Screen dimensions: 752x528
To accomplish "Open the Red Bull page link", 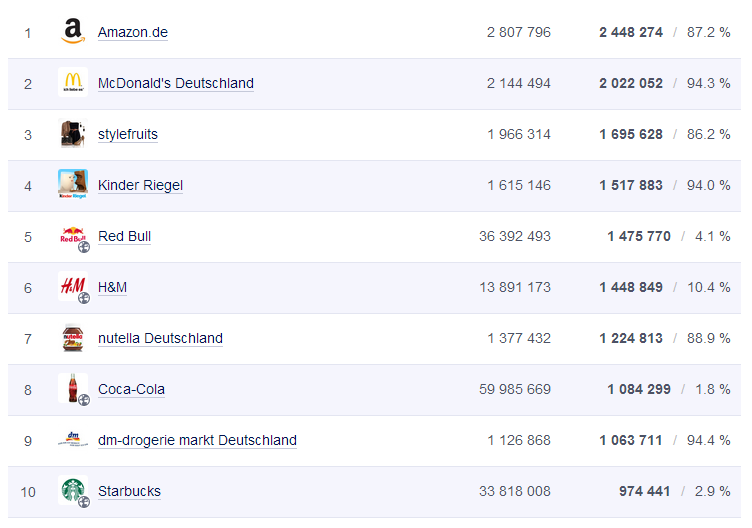I will pos(124,236).
